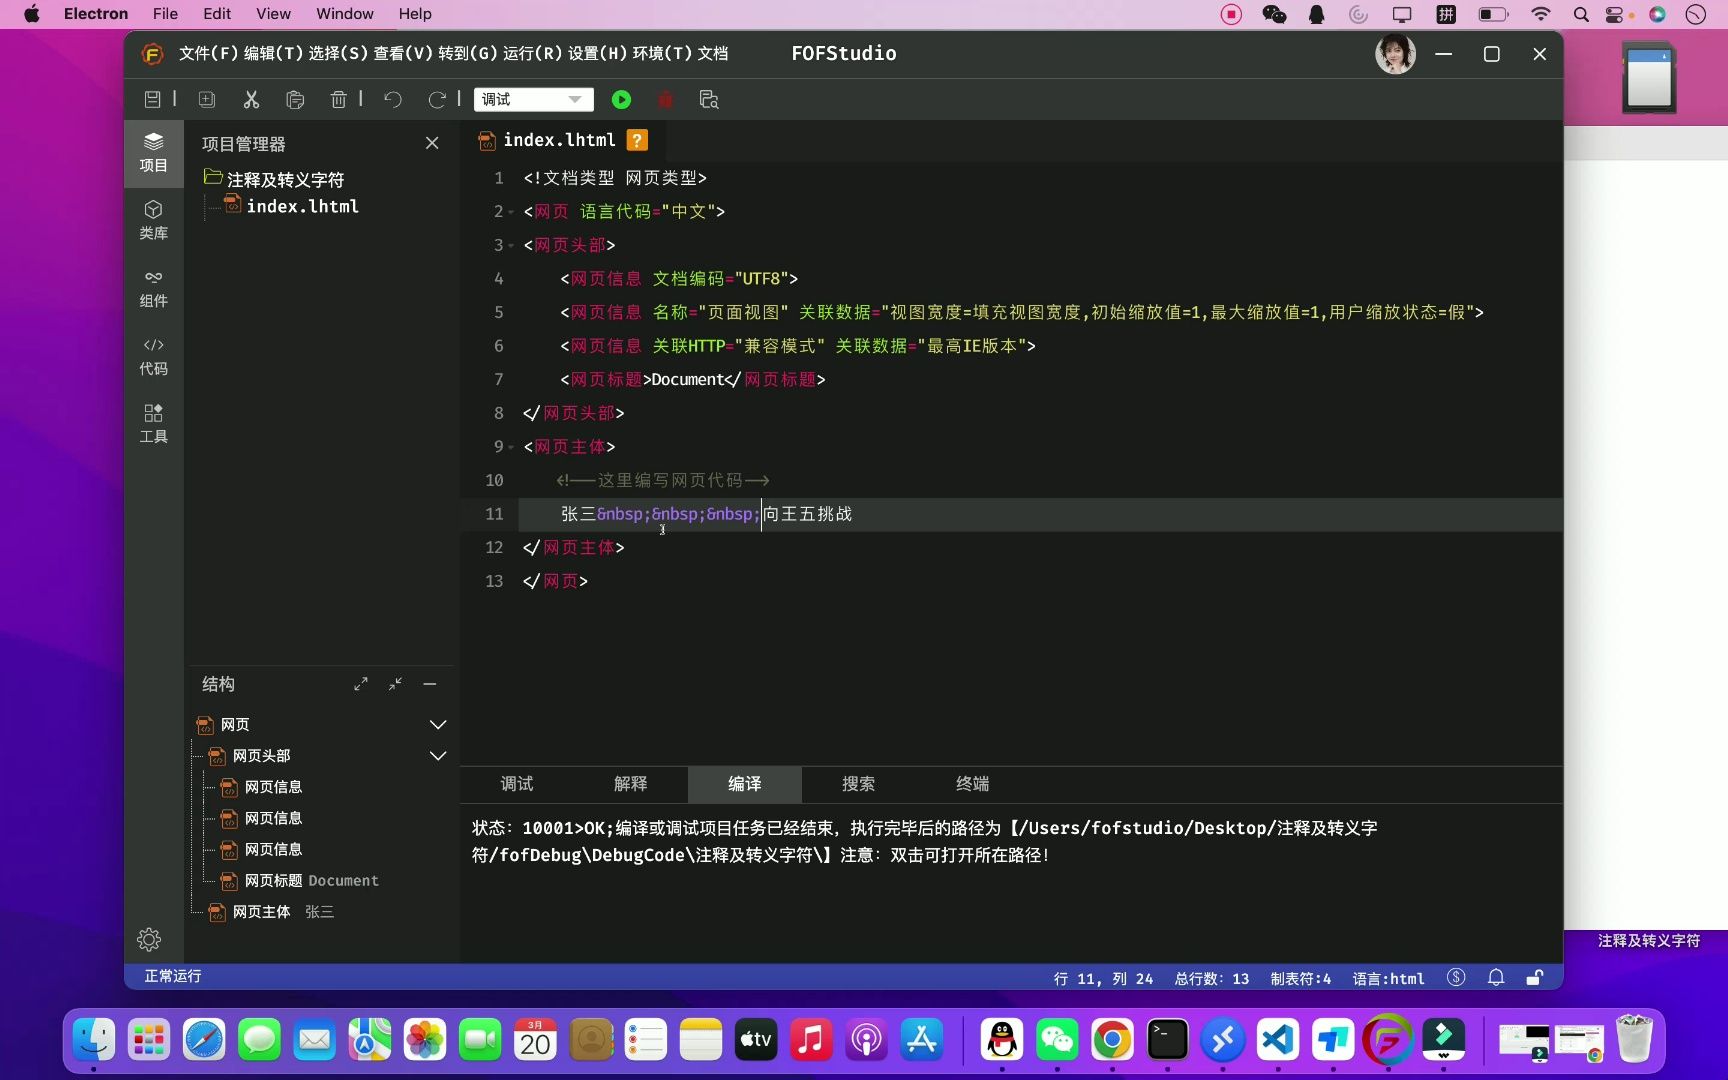Click the orange question mark help icon
The height and width of the screenshot is (1080, 1728).
tap(637, 140)
